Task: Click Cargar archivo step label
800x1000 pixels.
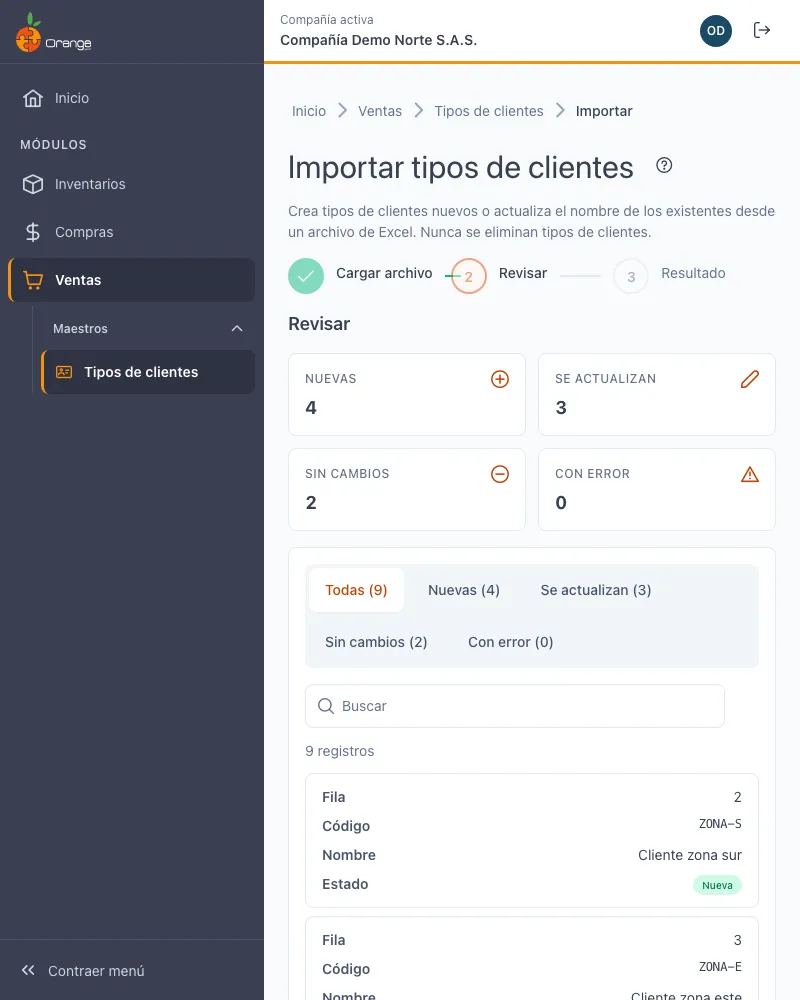Action: click(x=384, y=273)
